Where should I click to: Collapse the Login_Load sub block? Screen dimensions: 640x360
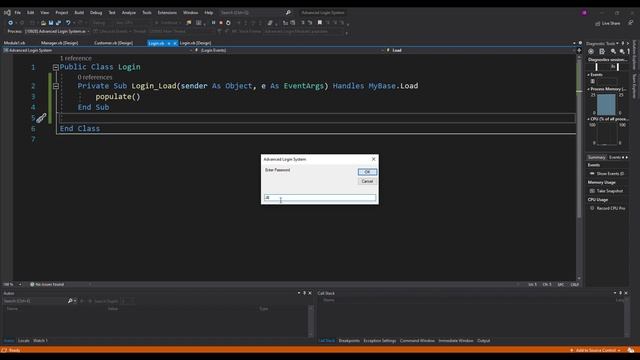click(56, 86)
